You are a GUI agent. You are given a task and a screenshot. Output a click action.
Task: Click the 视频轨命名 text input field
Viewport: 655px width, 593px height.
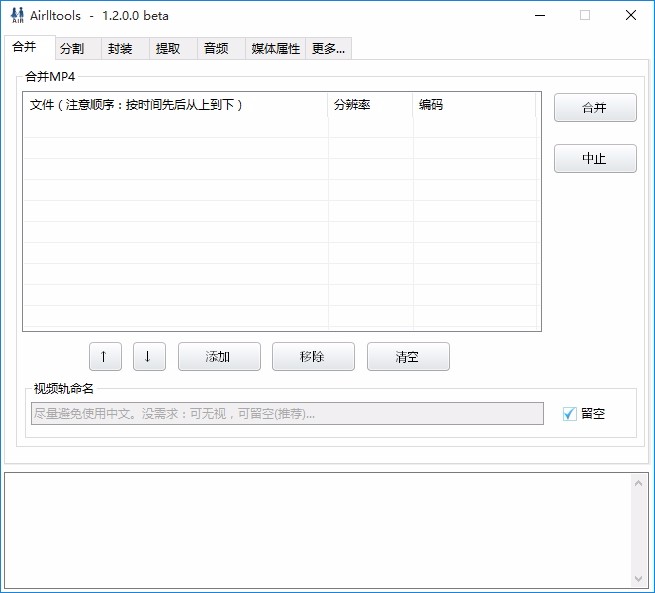287,413
